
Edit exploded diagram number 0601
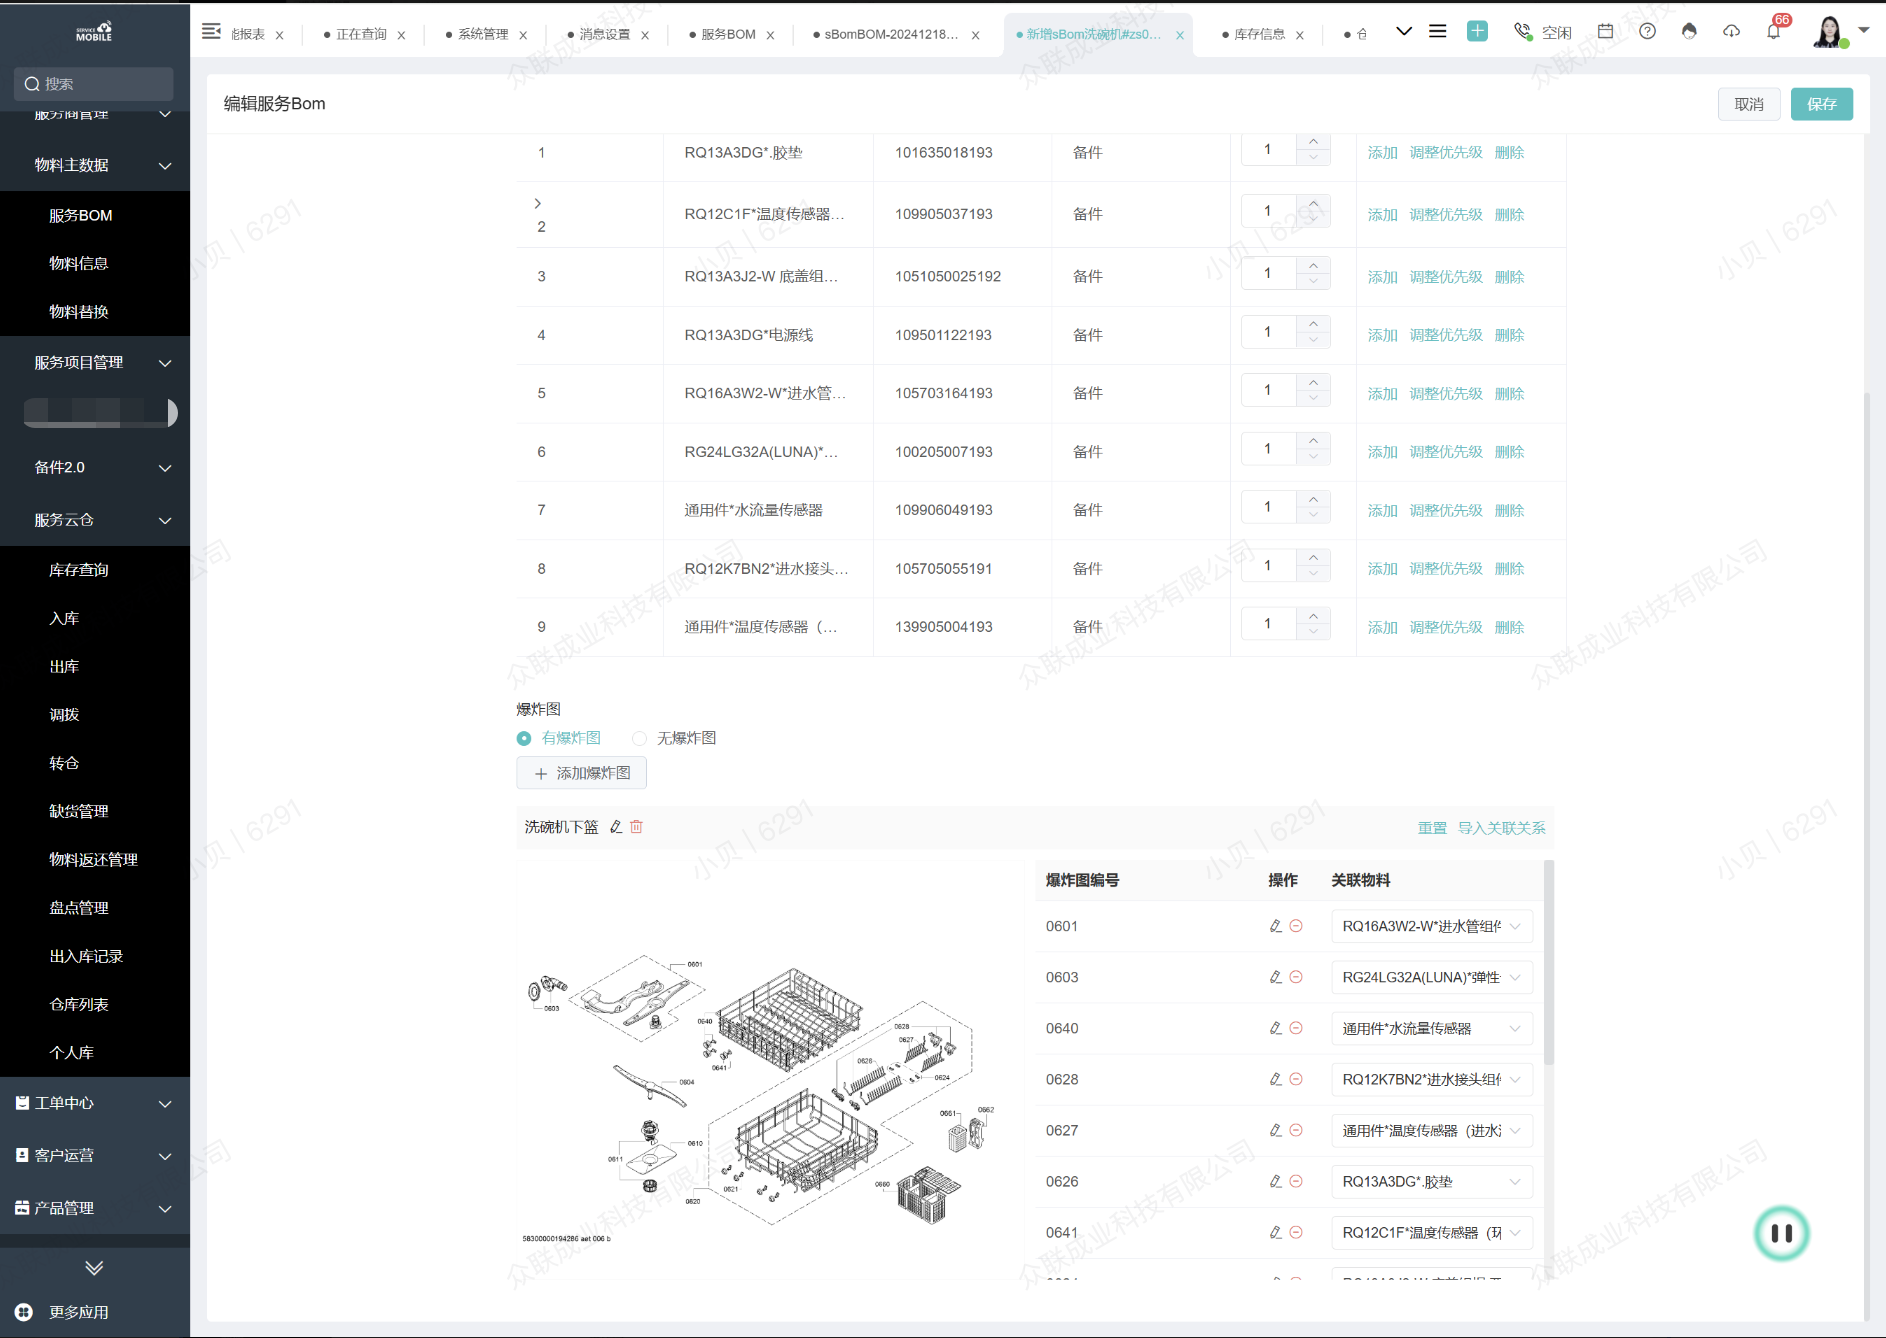[1276, 926]
